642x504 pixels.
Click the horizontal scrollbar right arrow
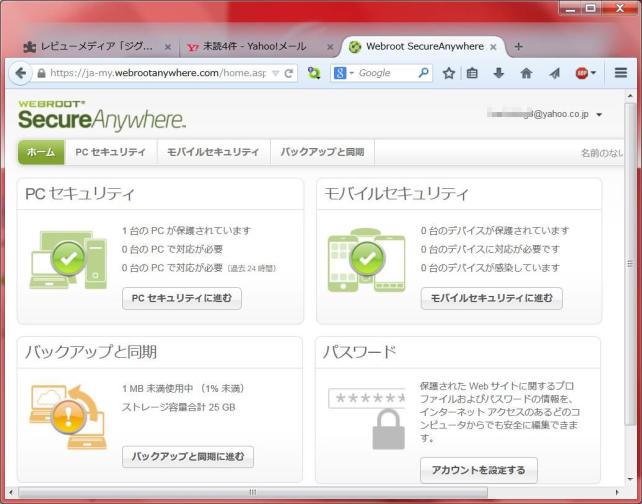[617, 492]
